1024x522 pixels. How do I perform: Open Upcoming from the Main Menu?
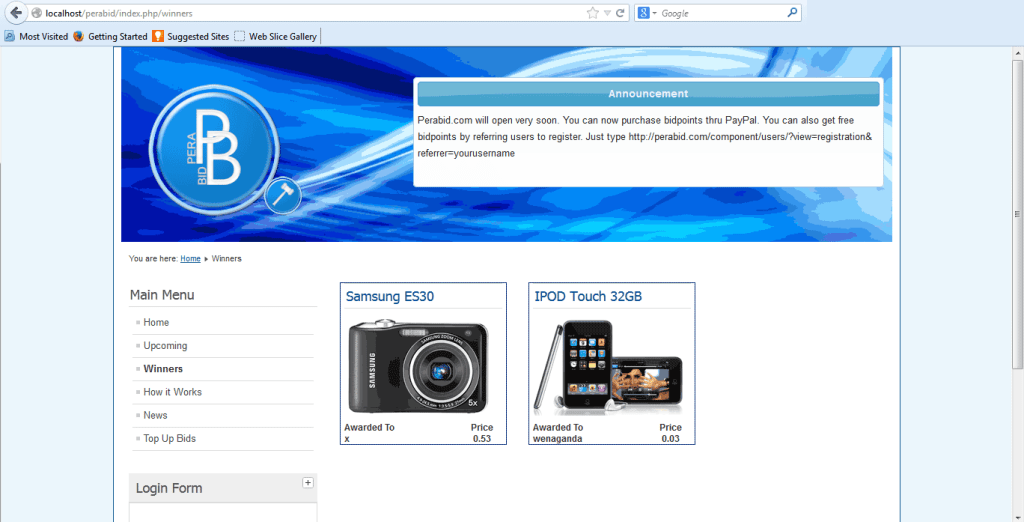pos(165,346)
